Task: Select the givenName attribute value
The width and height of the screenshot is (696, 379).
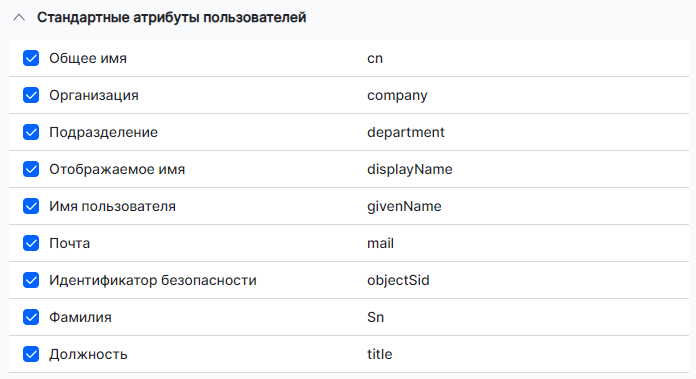Action: click(x=404, y=206)
